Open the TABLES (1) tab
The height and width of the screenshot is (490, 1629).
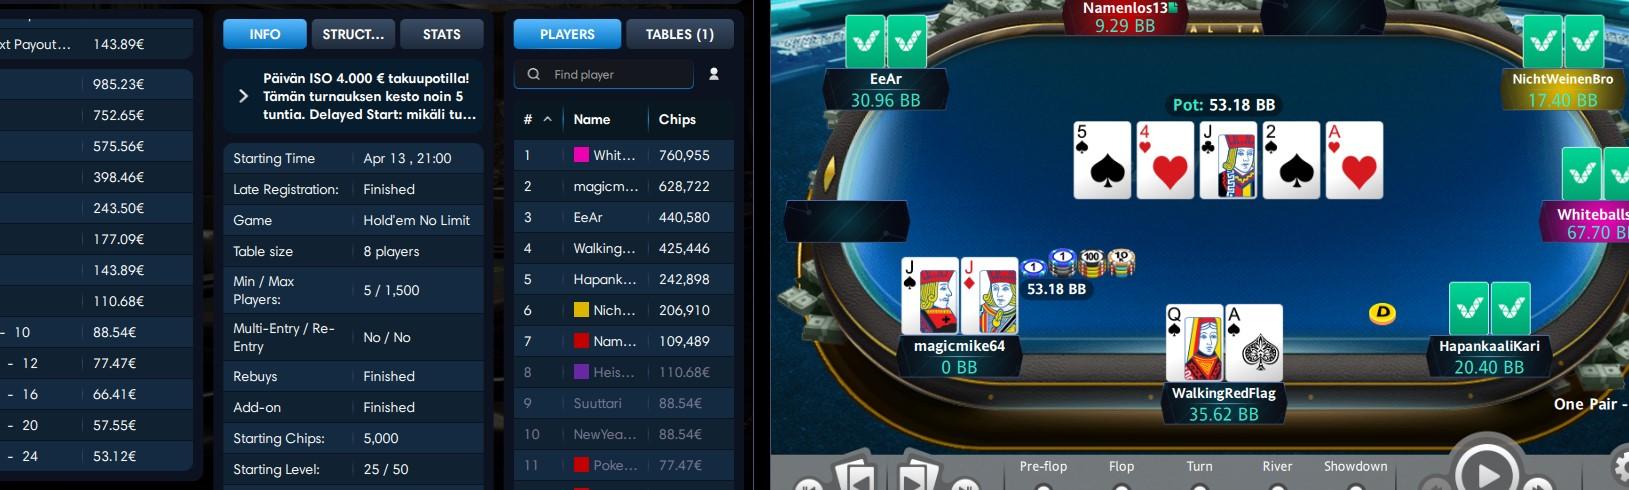680,34
